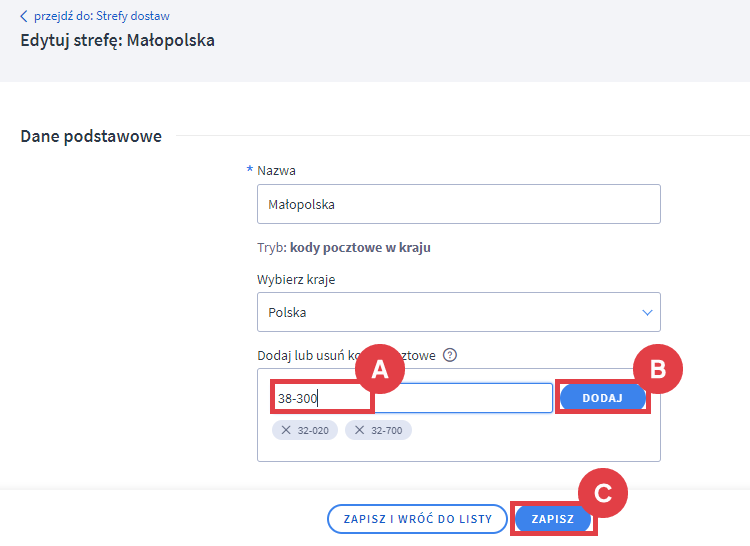
Task: Click the Dane podstawowe section header
Action: tap(91, 136)
